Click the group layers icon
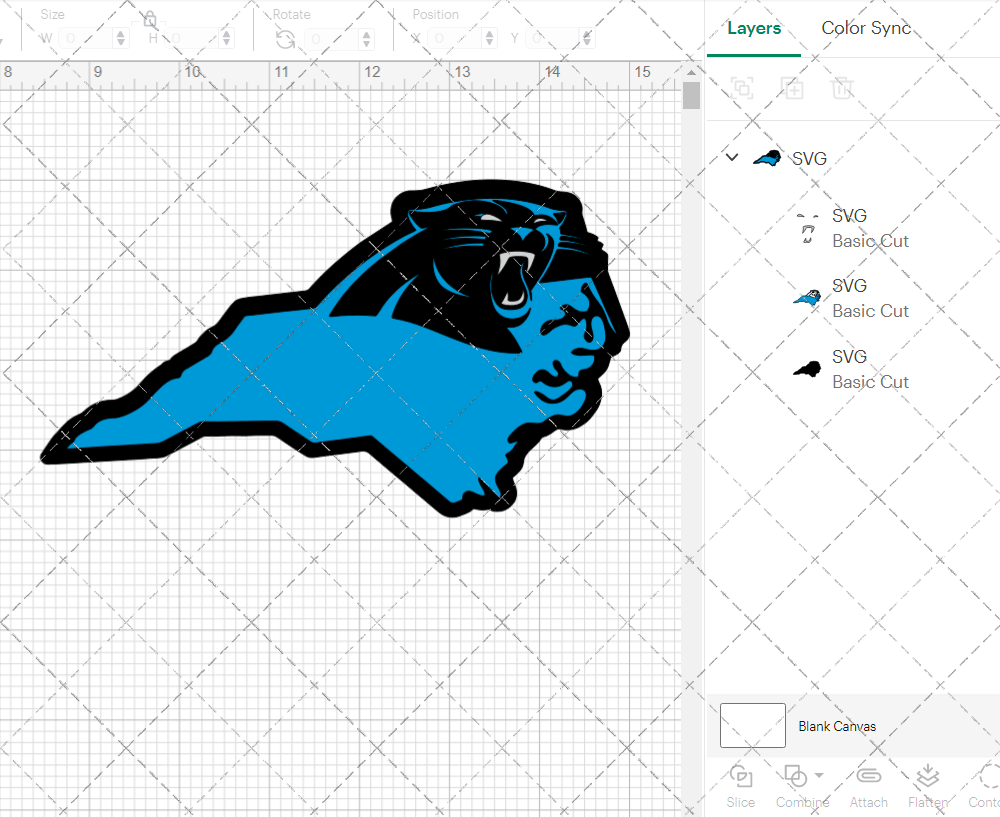Image resolution: width=1000 pixels, height=817 pixels. click(742, 88)
